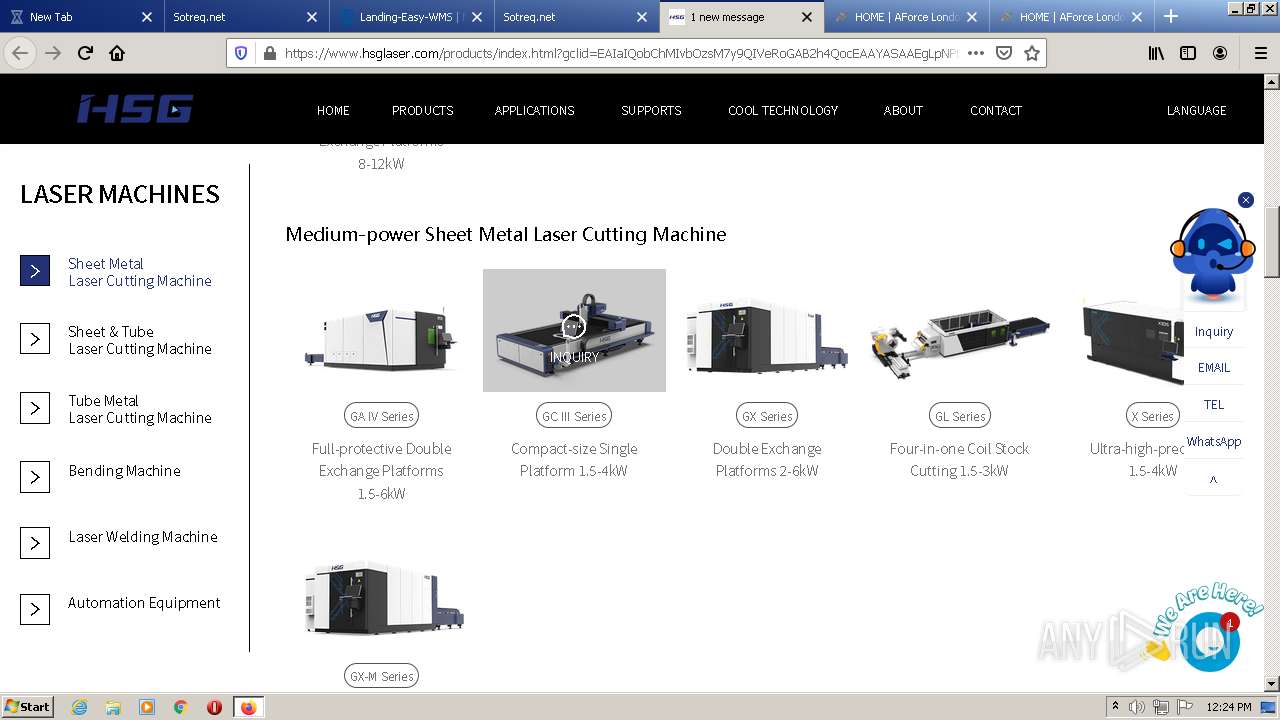
Task: Click the Pocket save icon
Action: (1004, 53)
